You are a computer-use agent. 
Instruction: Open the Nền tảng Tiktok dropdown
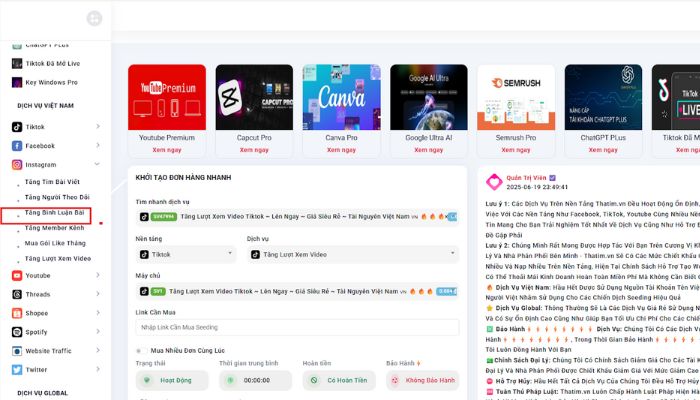(x=186, y=254)
